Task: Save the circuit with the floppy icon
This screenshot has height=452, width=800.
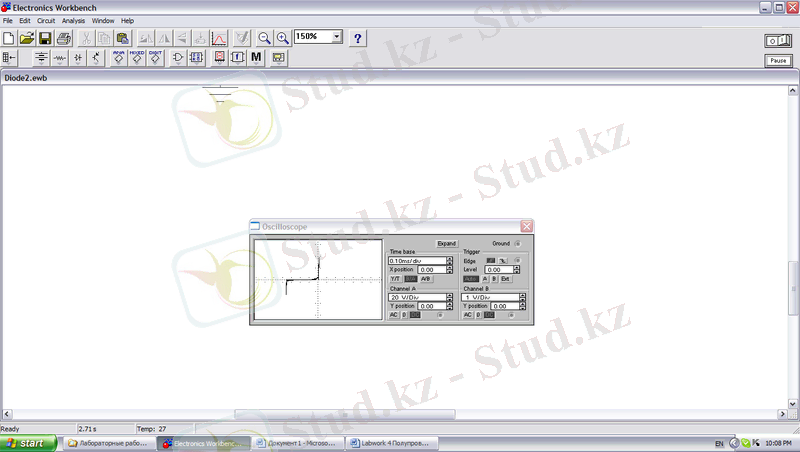Action: click(x=45, y=38)
